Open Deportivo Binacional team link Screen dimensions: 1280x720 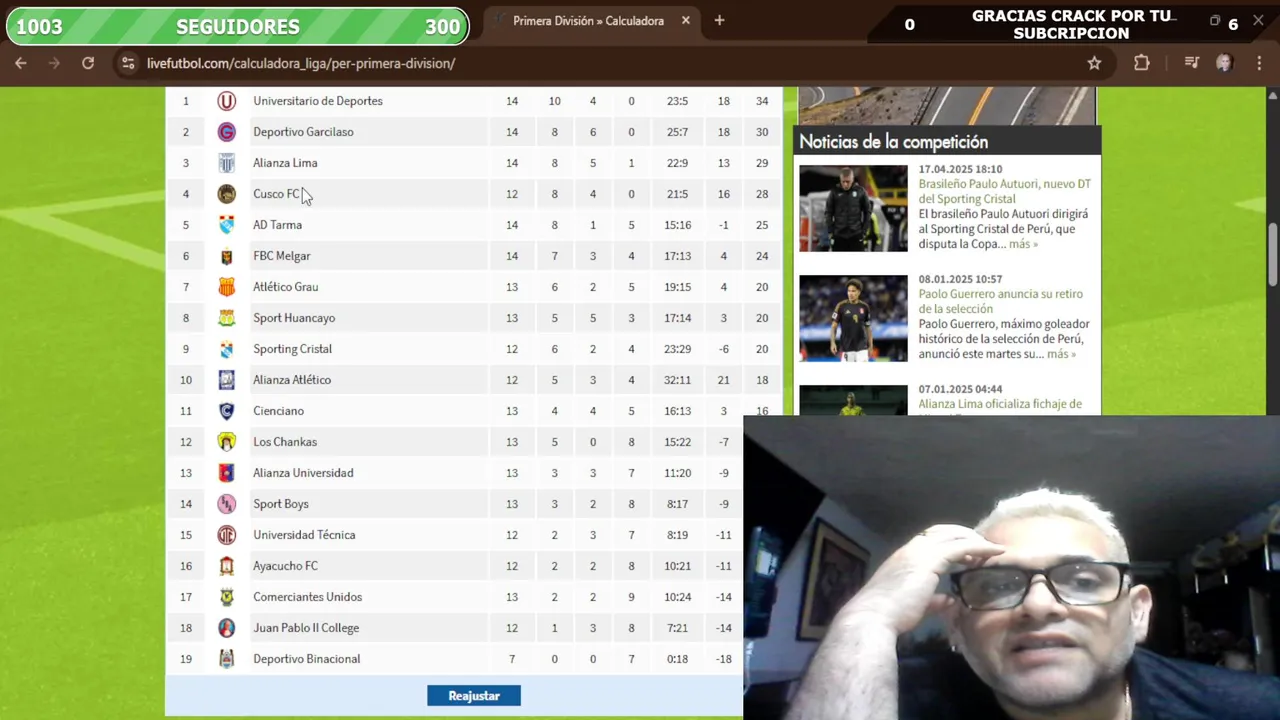pos(306,659)
